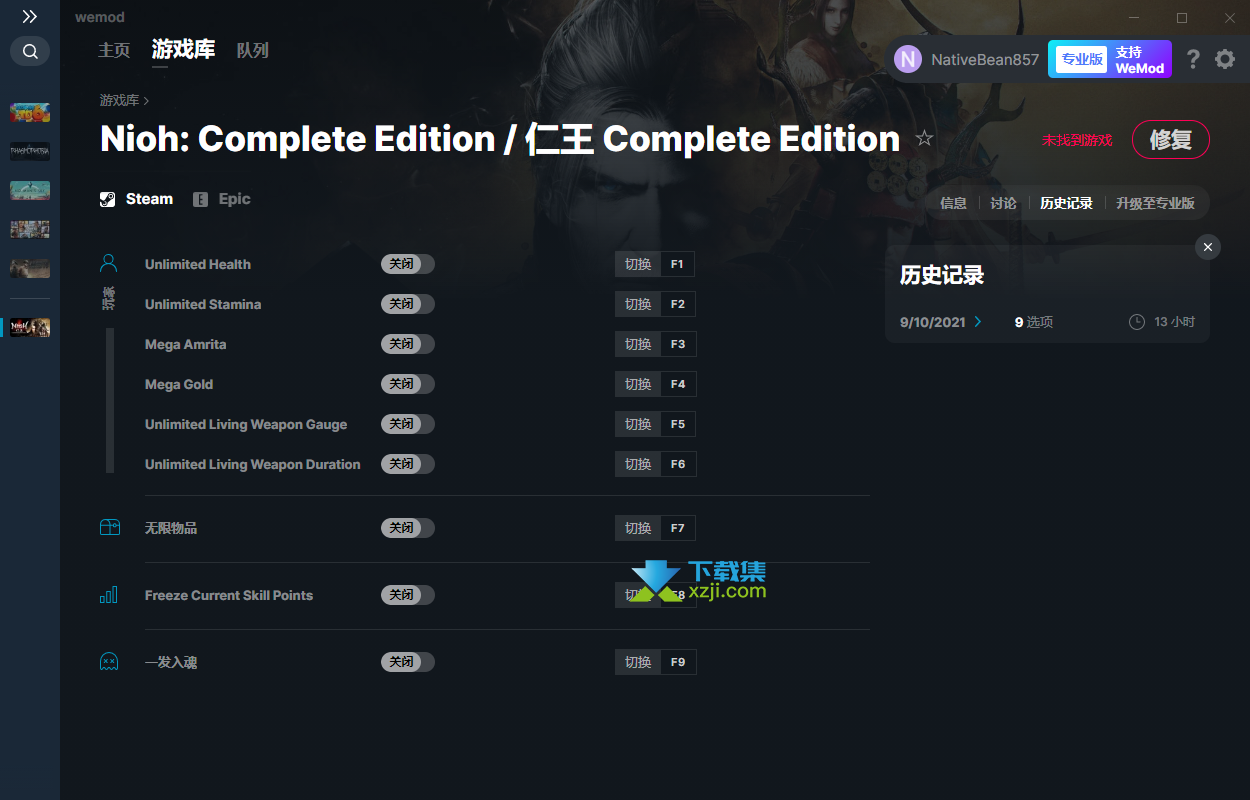Click the F3 hotkey field for Mega Amrita
This screenshot has width=1250, height=800.
tap(678, 344)
